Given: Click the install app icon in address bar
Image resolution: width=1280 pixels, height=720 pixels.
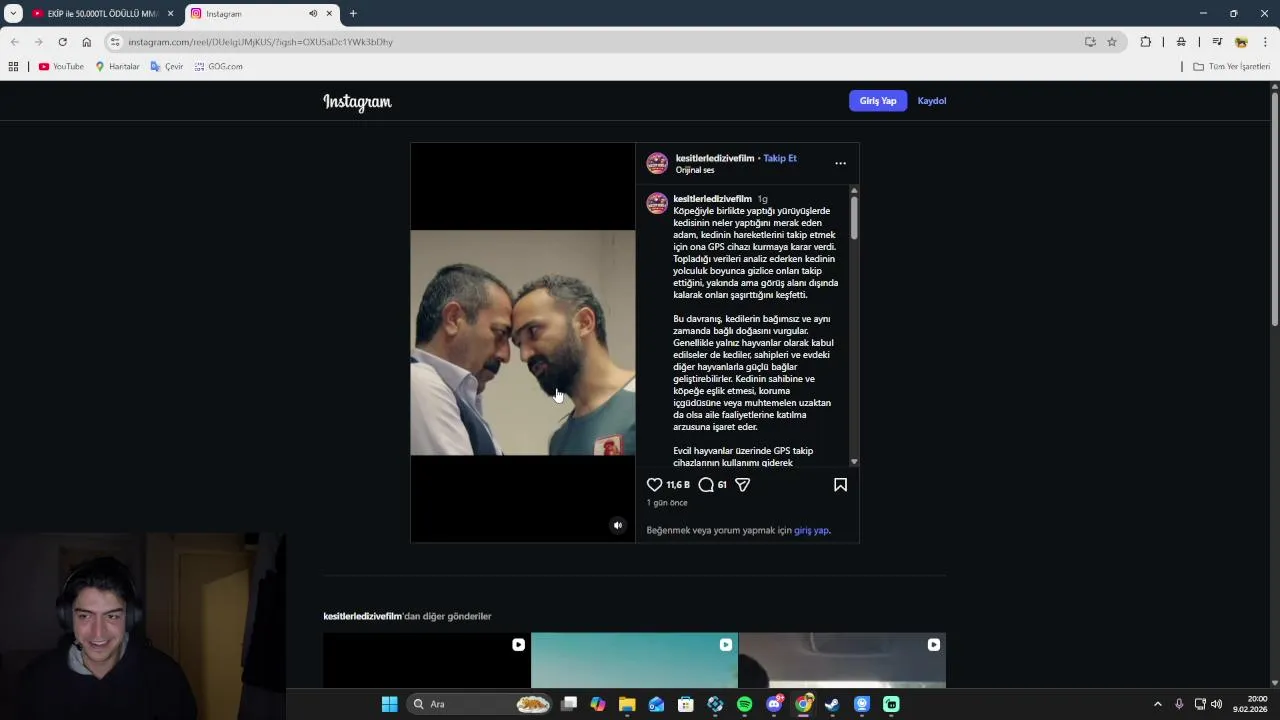Looking at the screenshot, I should point(1090,42).
